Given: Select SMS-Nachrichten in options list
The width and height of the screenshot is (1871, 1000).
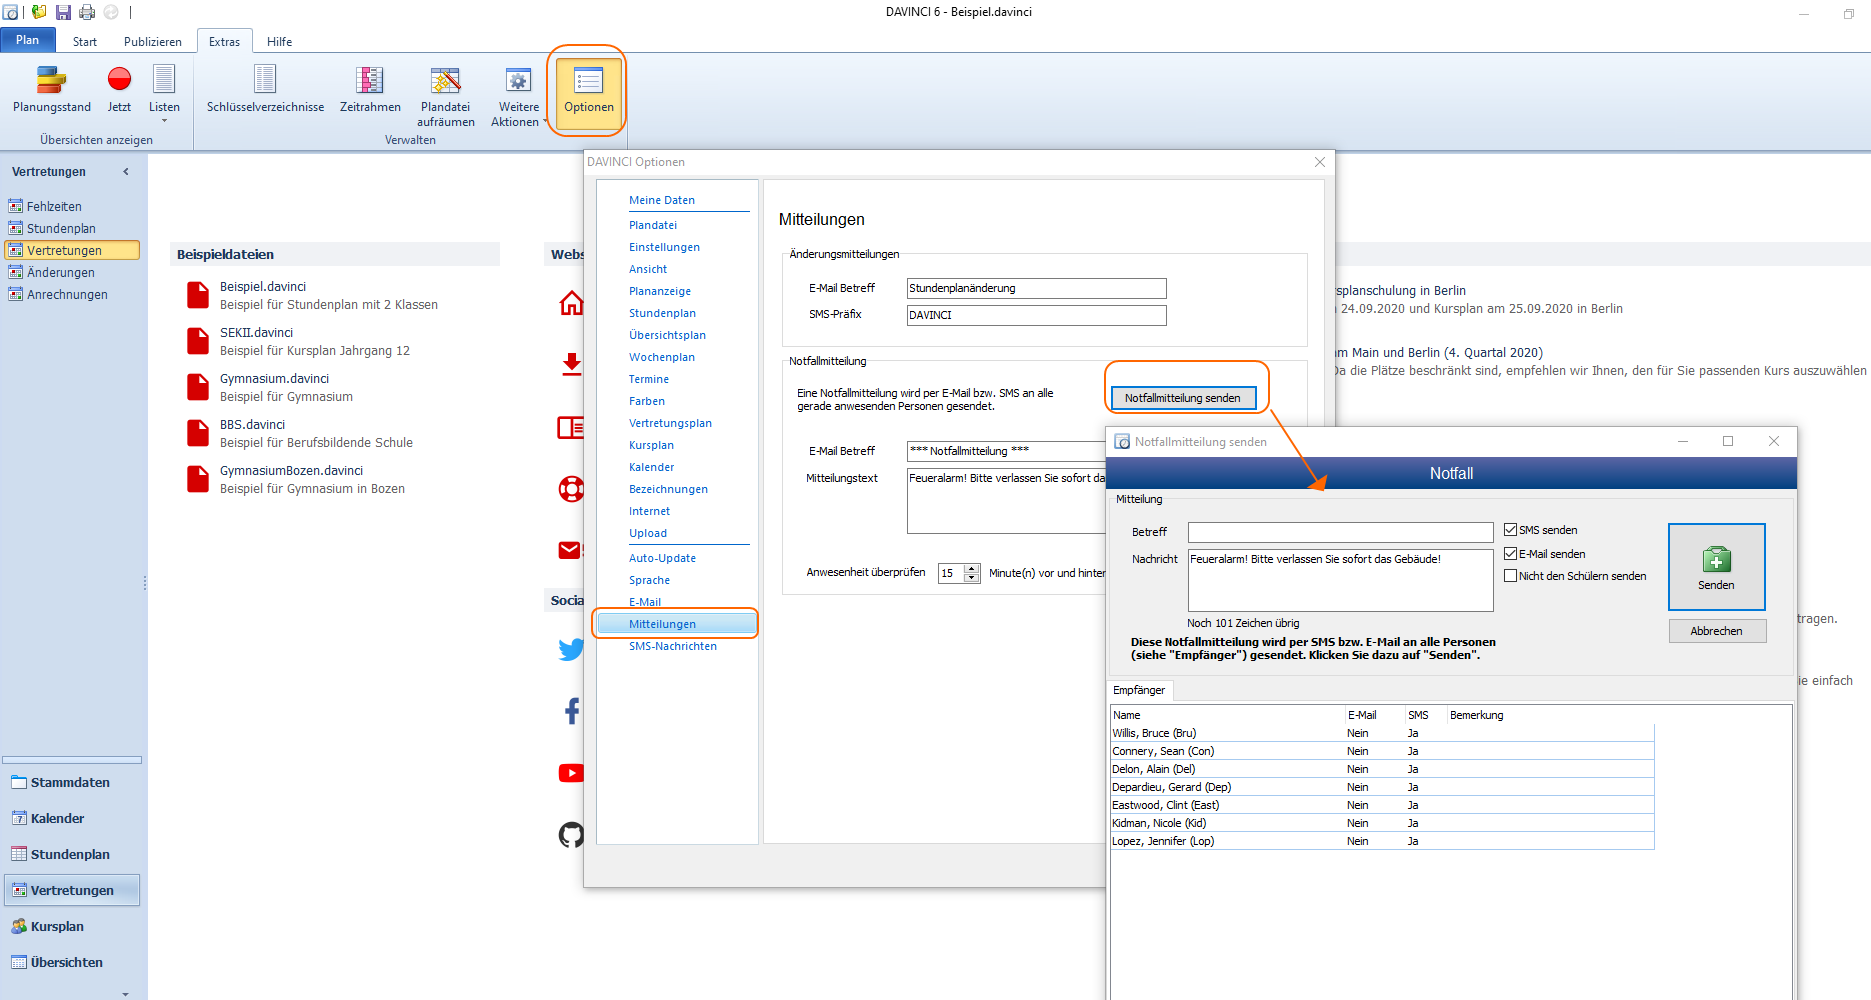Looking at the screenshot, I should [672, 646].
